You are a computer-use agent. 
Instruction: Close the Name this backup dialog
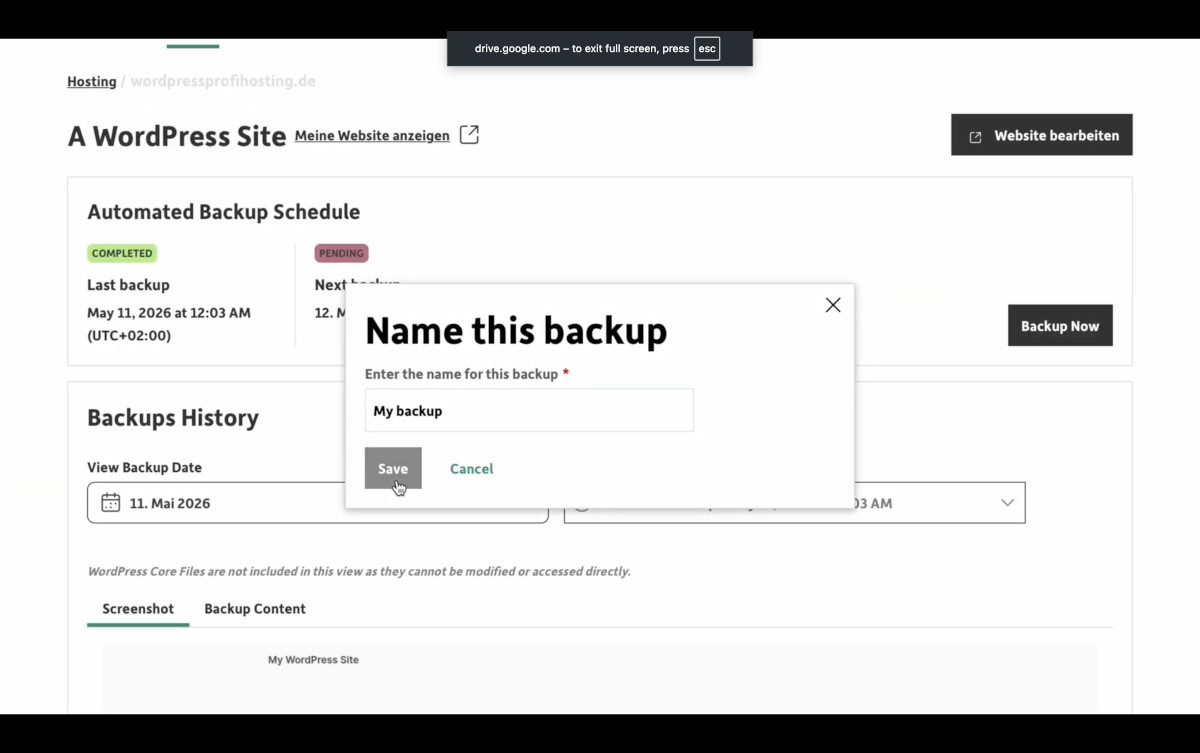coord(833,305)
